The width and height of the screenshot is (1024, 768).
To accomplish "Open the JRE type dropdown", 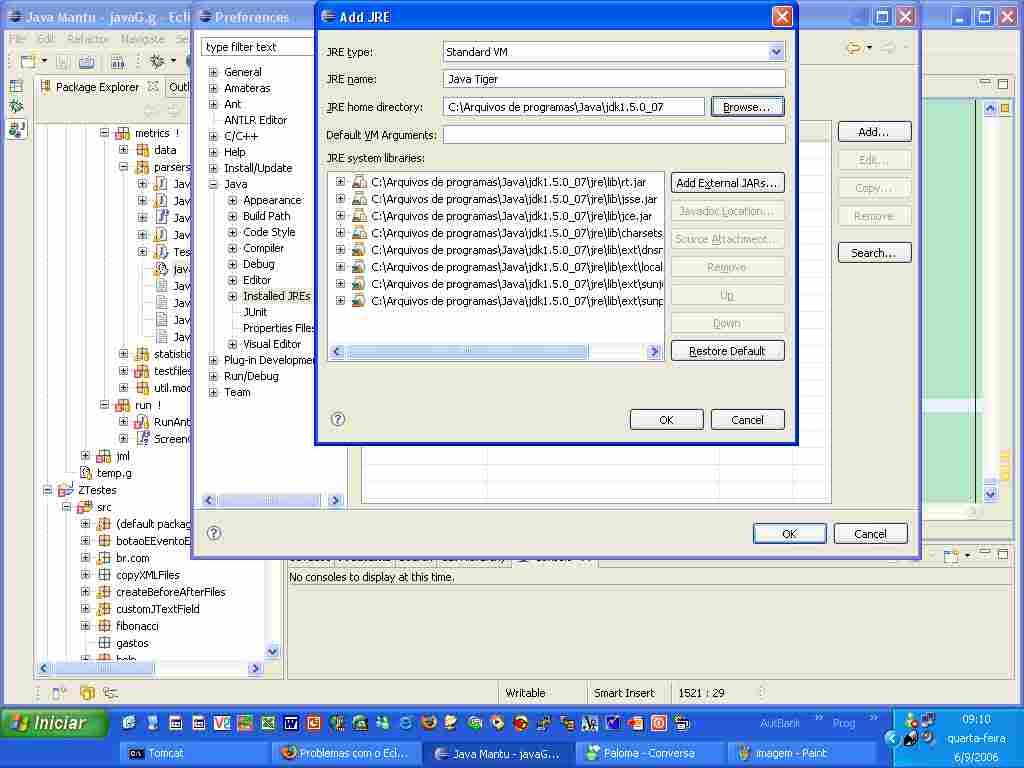I will click(776, 51).
